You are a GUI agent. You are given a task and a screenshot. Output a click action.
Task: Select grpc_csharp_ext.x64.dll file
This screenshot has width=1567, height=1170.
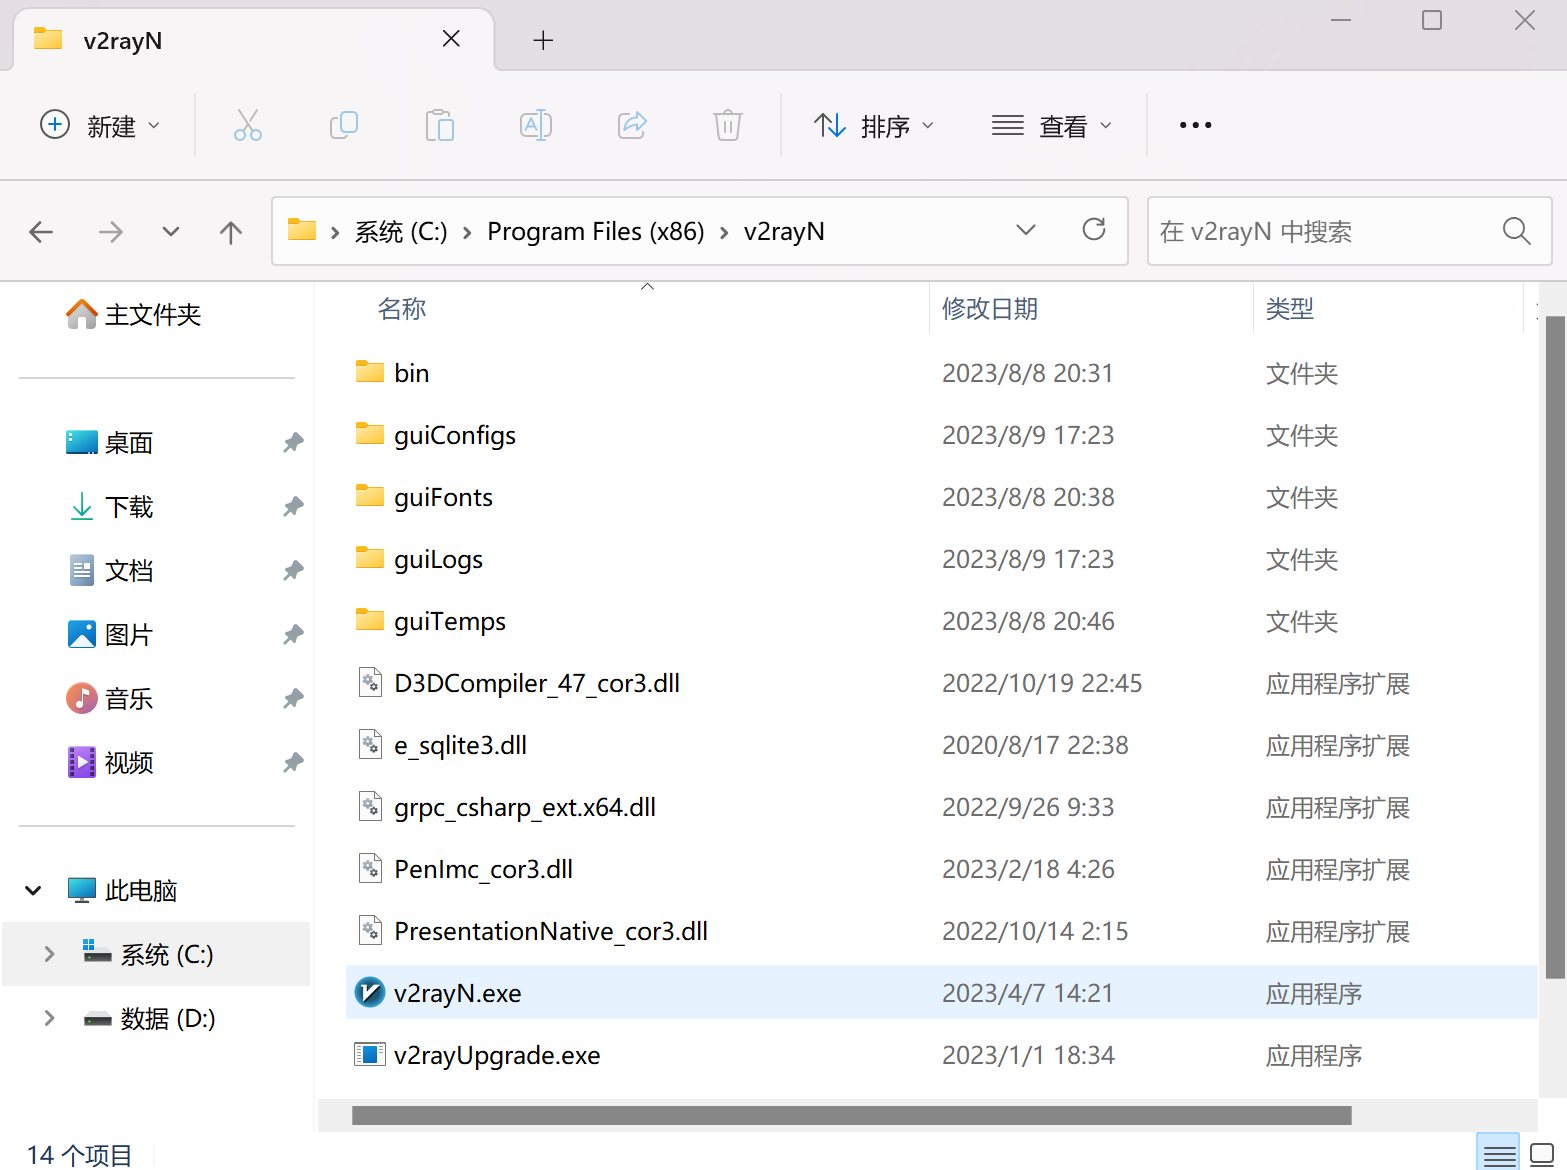(941, 806)
